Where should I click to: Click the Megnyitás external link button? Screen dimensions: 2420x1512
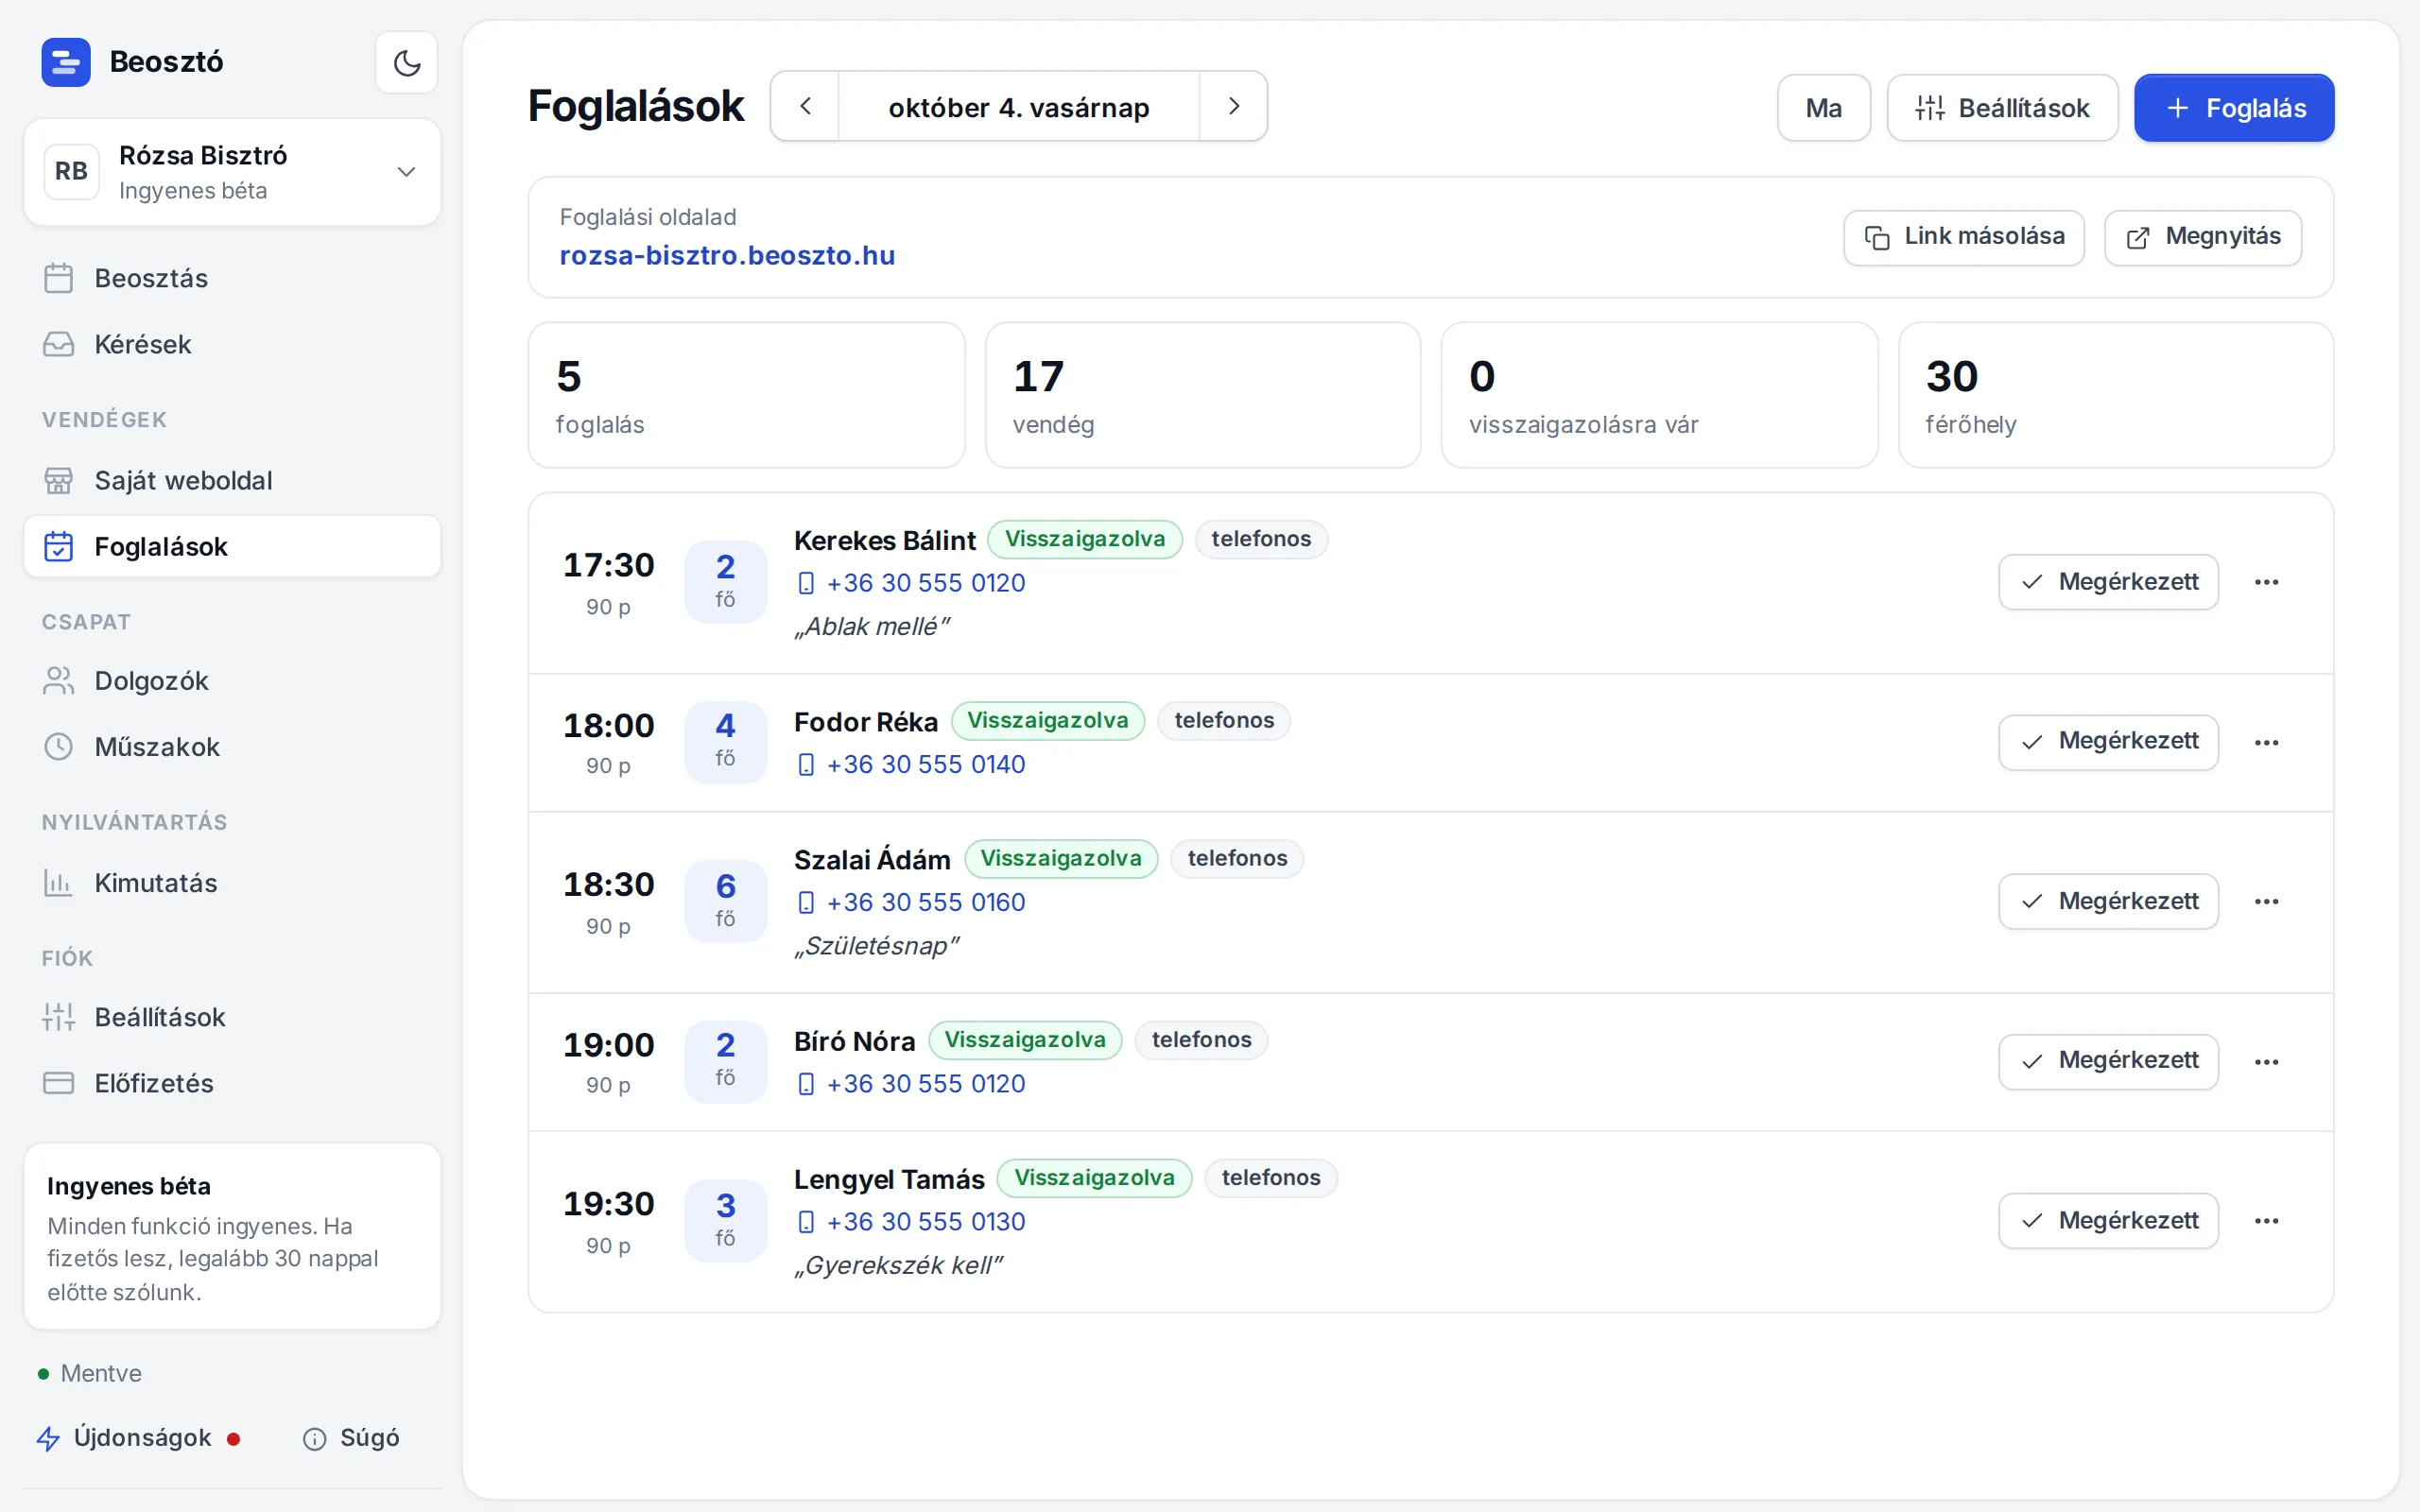pyautogui.click(x=2203, y=237)
